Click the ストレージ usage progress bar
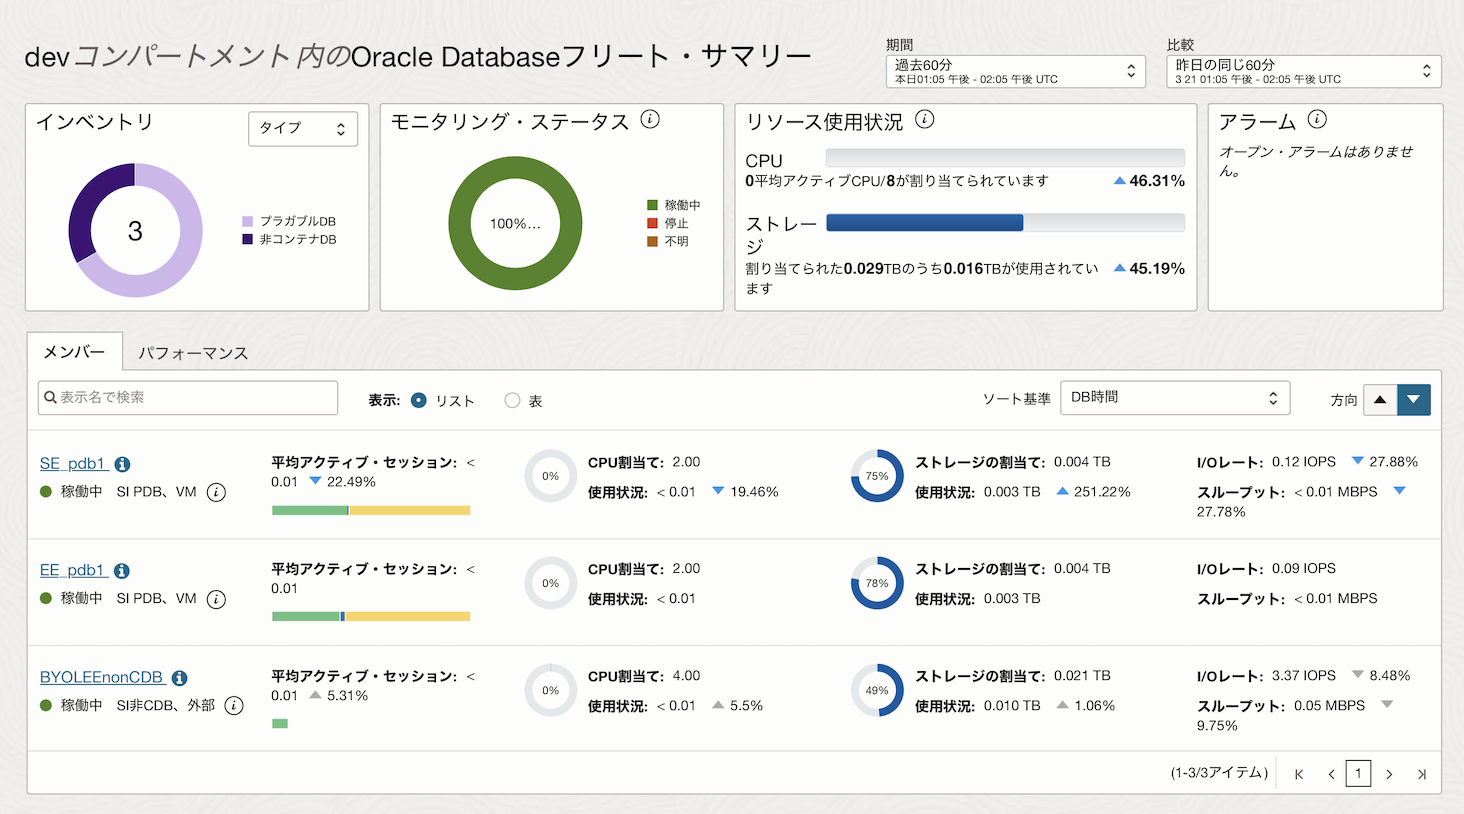1464x814 pixels. coord(1005,223)
